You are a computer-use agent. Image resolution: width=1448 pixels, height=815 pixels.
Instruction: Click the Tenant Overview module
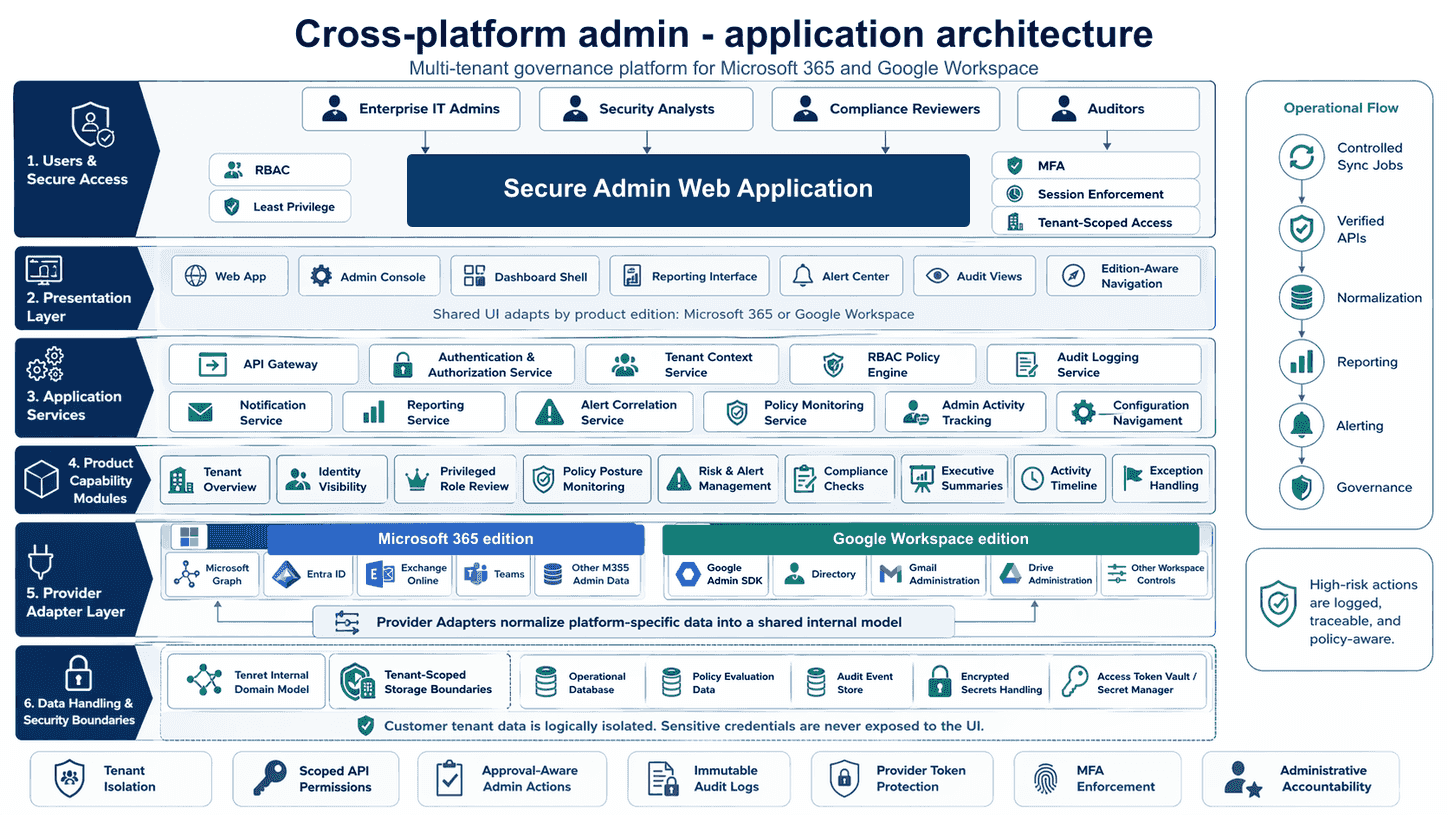point(215,479)
